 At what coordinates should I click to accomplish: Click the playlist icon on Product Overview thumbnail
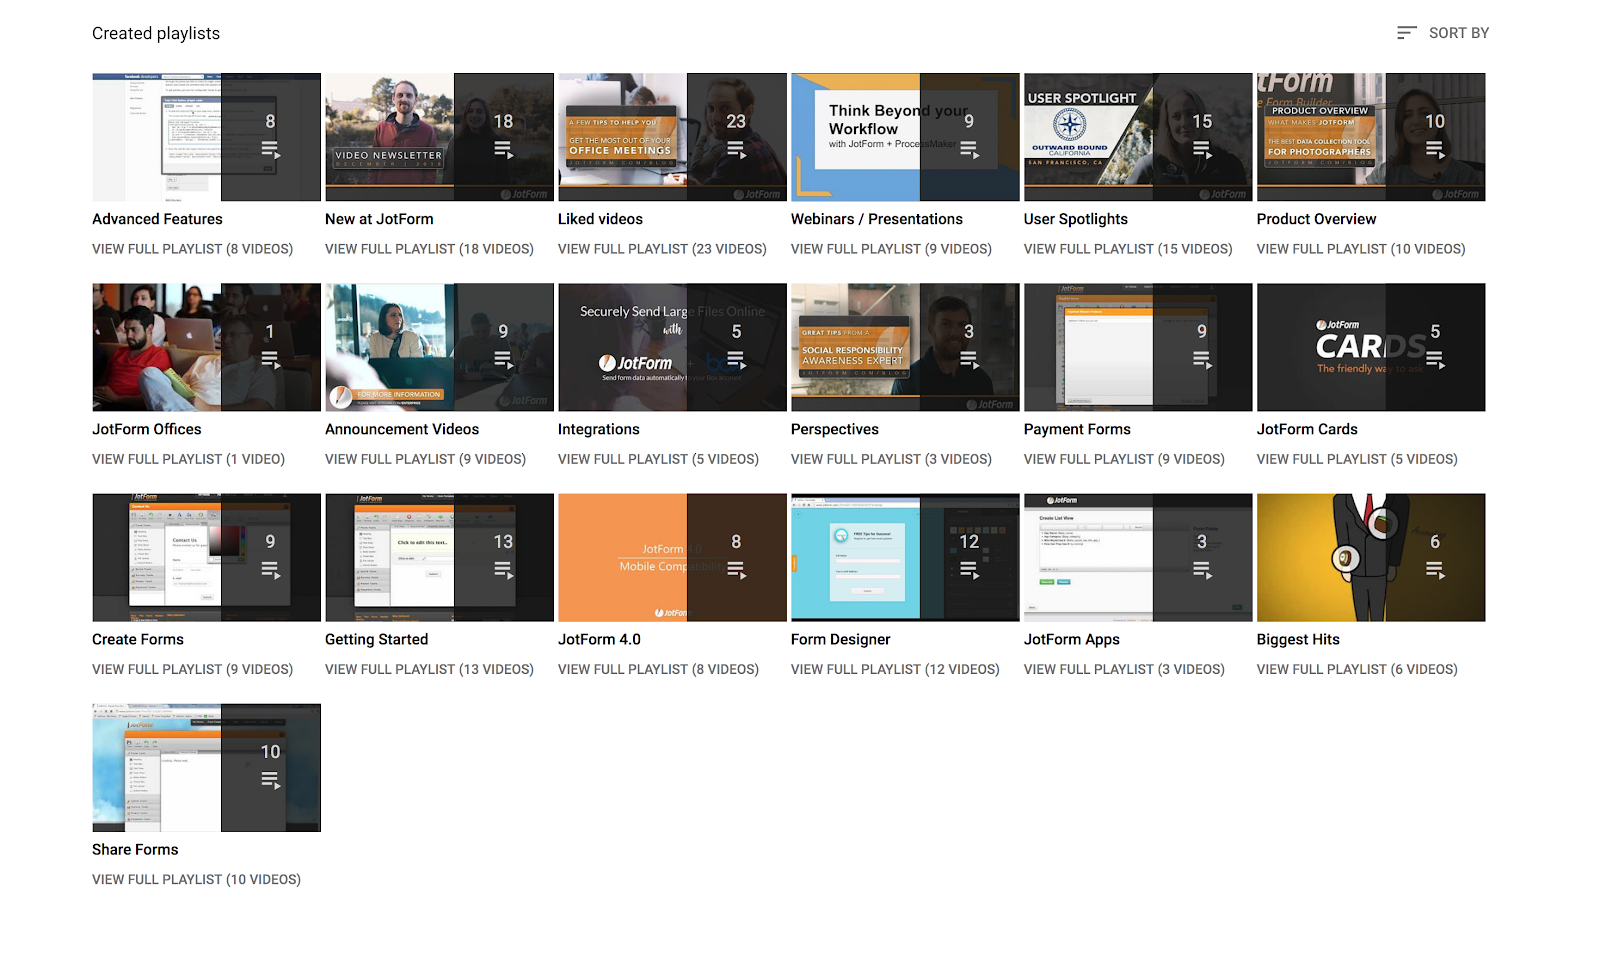[1435, 150]
